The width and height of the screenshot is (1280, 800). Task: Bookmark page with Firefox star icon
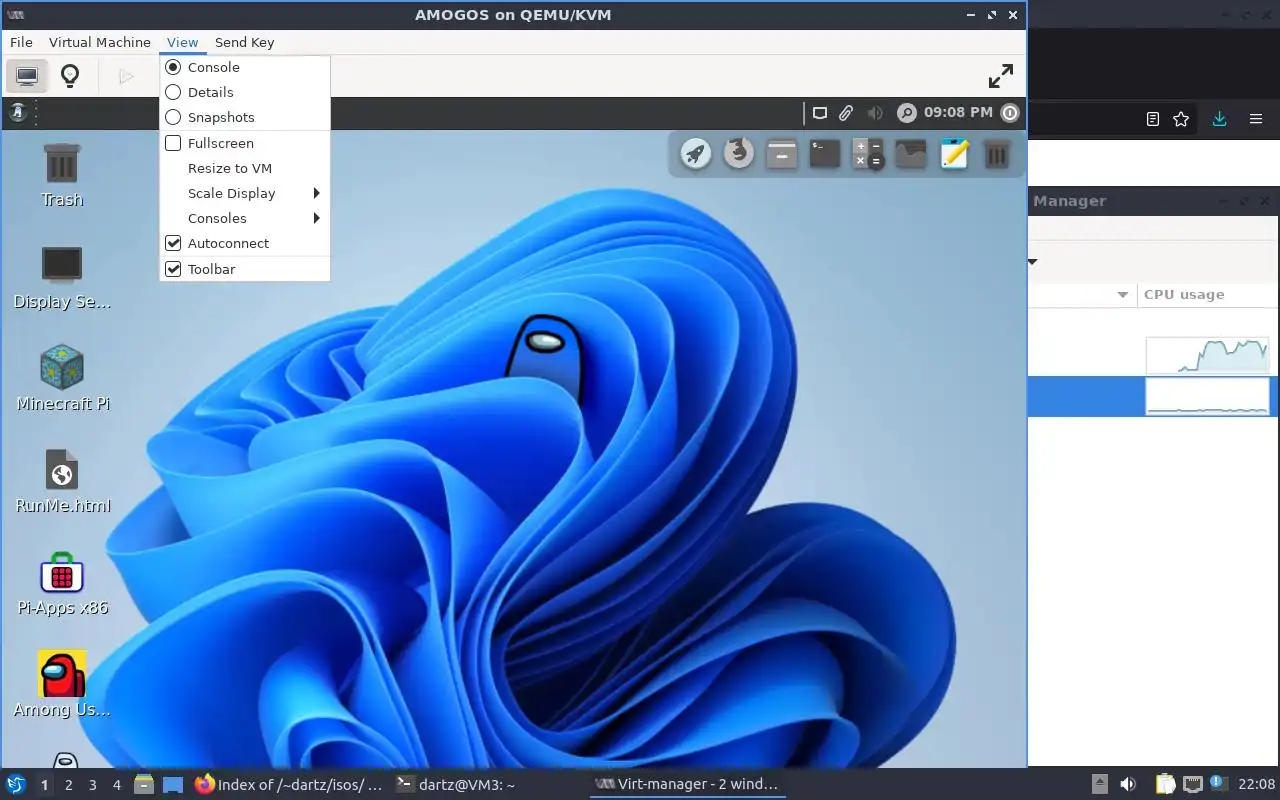click(x=1181, y=119)
